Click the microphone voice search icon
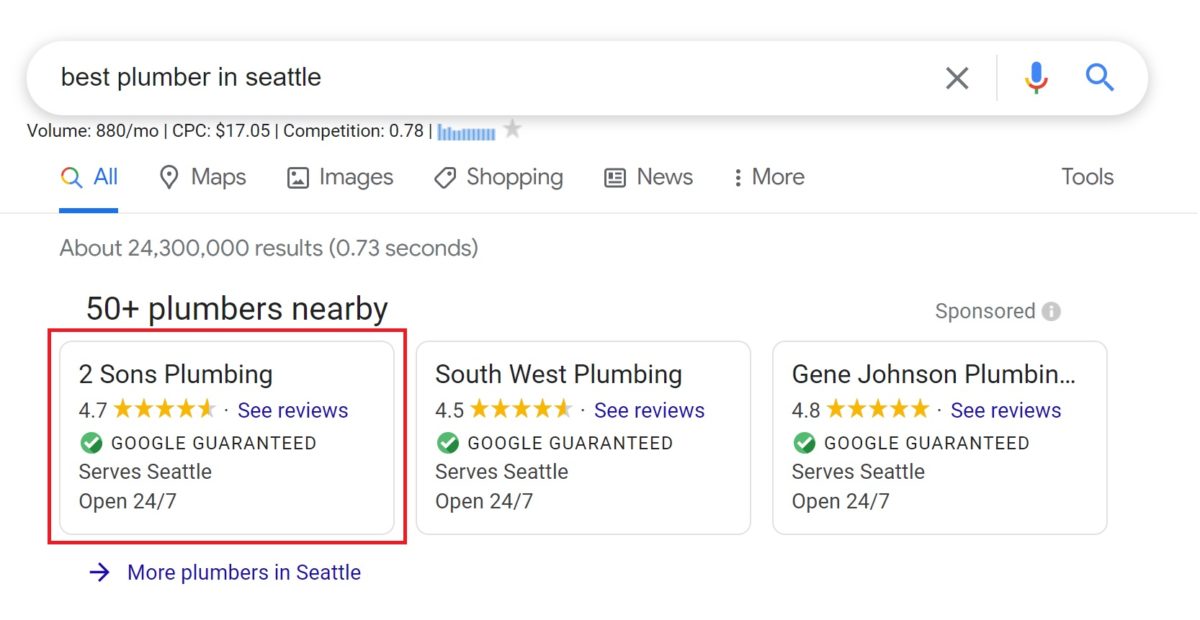 [x=1036, y=76]
